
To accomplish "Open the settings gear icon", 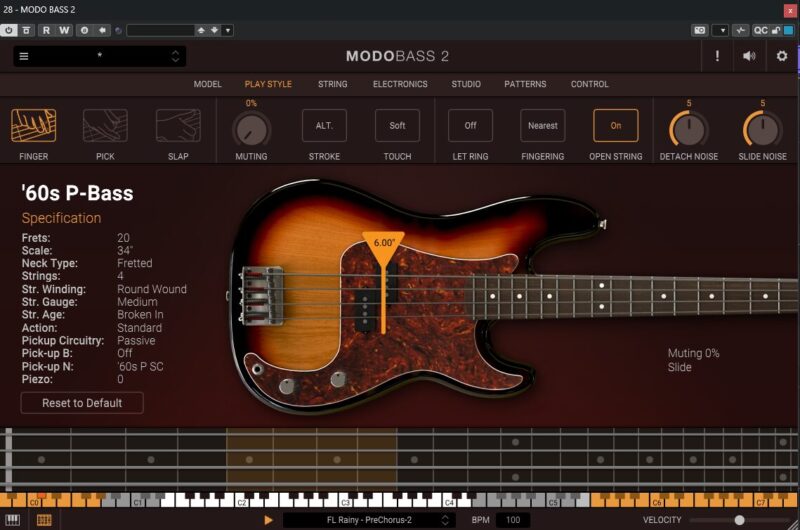I will (782, 56).
